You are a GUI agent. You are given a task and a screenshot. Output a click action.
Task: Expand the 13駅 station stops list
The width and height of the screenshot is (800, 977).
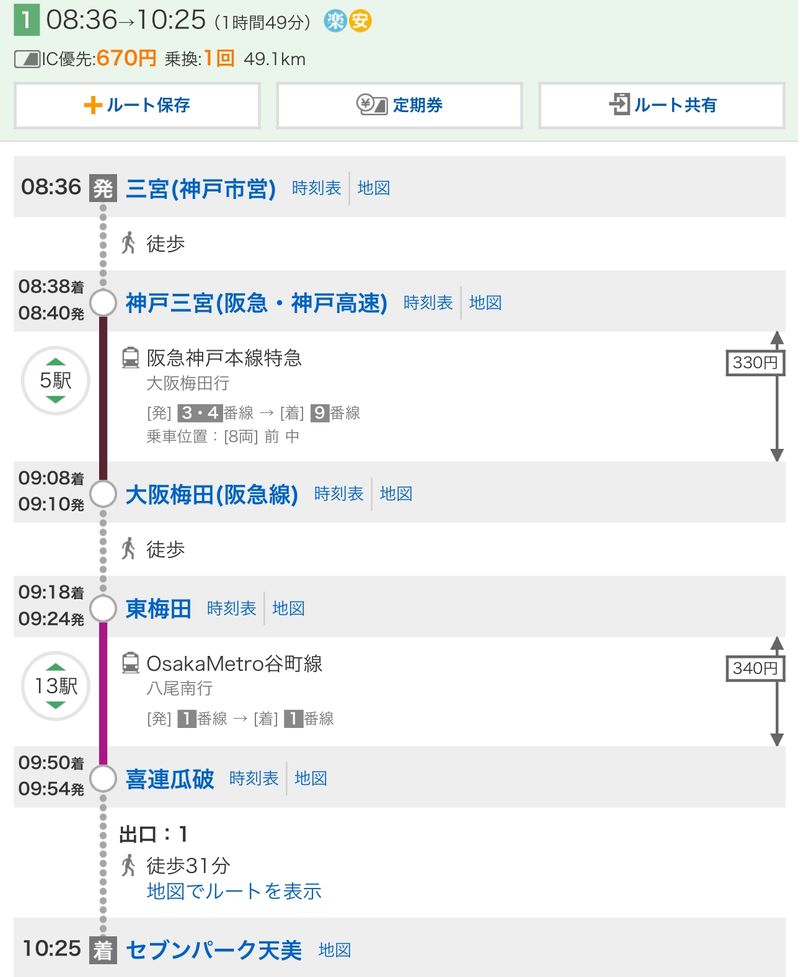tap(56, 686)
